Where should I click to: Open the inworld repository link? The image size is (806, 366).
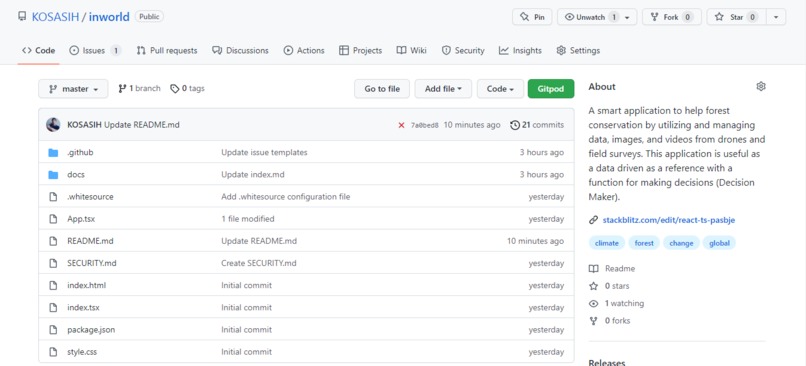pyautogui.click(x=109, y=16)
